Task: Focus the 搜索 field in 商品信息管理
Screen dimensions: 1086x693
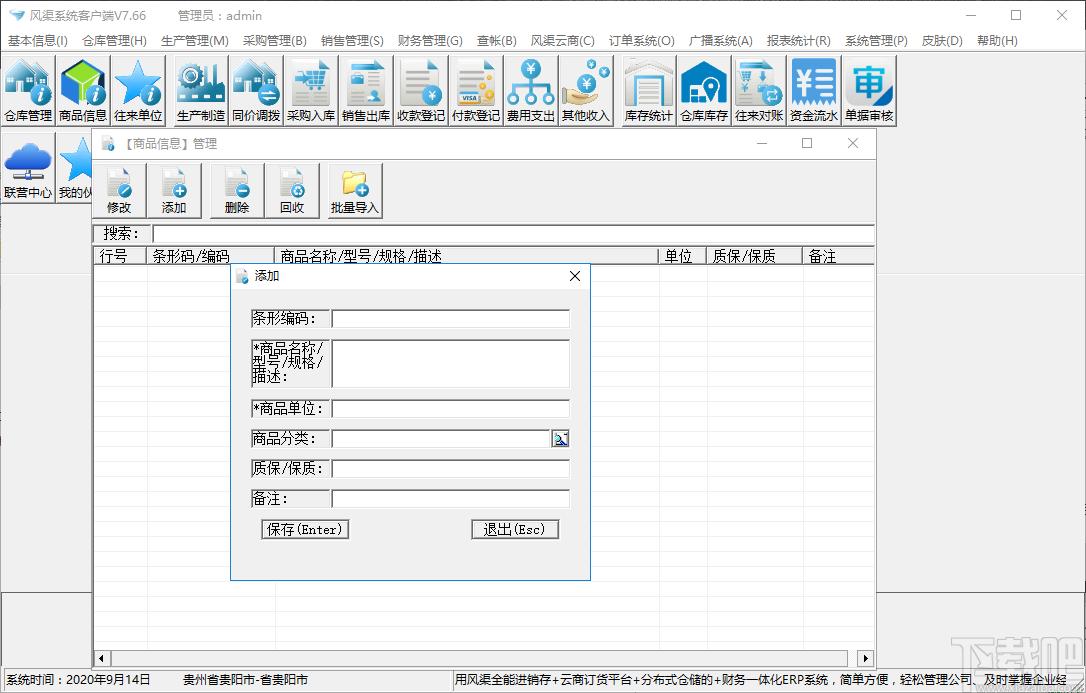Action: click(x=513, y=234)
